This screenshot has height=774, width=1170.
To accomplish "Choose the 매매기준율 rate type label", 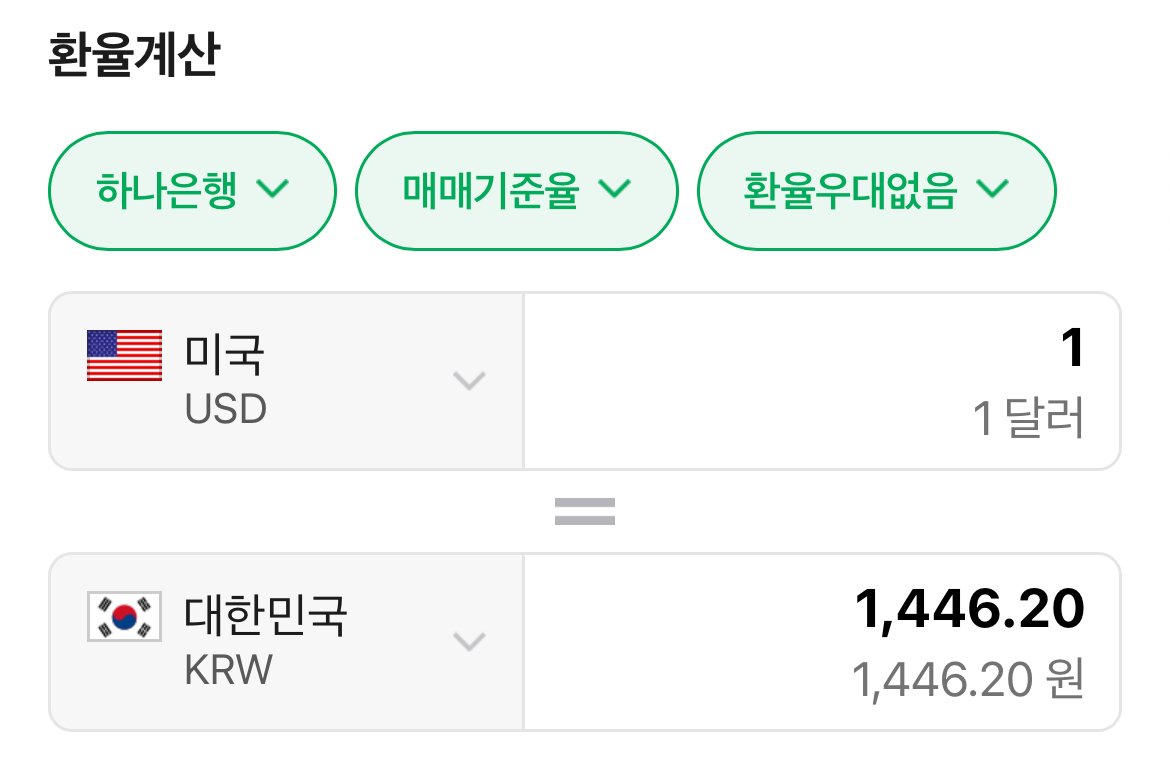I will point(491,188).
